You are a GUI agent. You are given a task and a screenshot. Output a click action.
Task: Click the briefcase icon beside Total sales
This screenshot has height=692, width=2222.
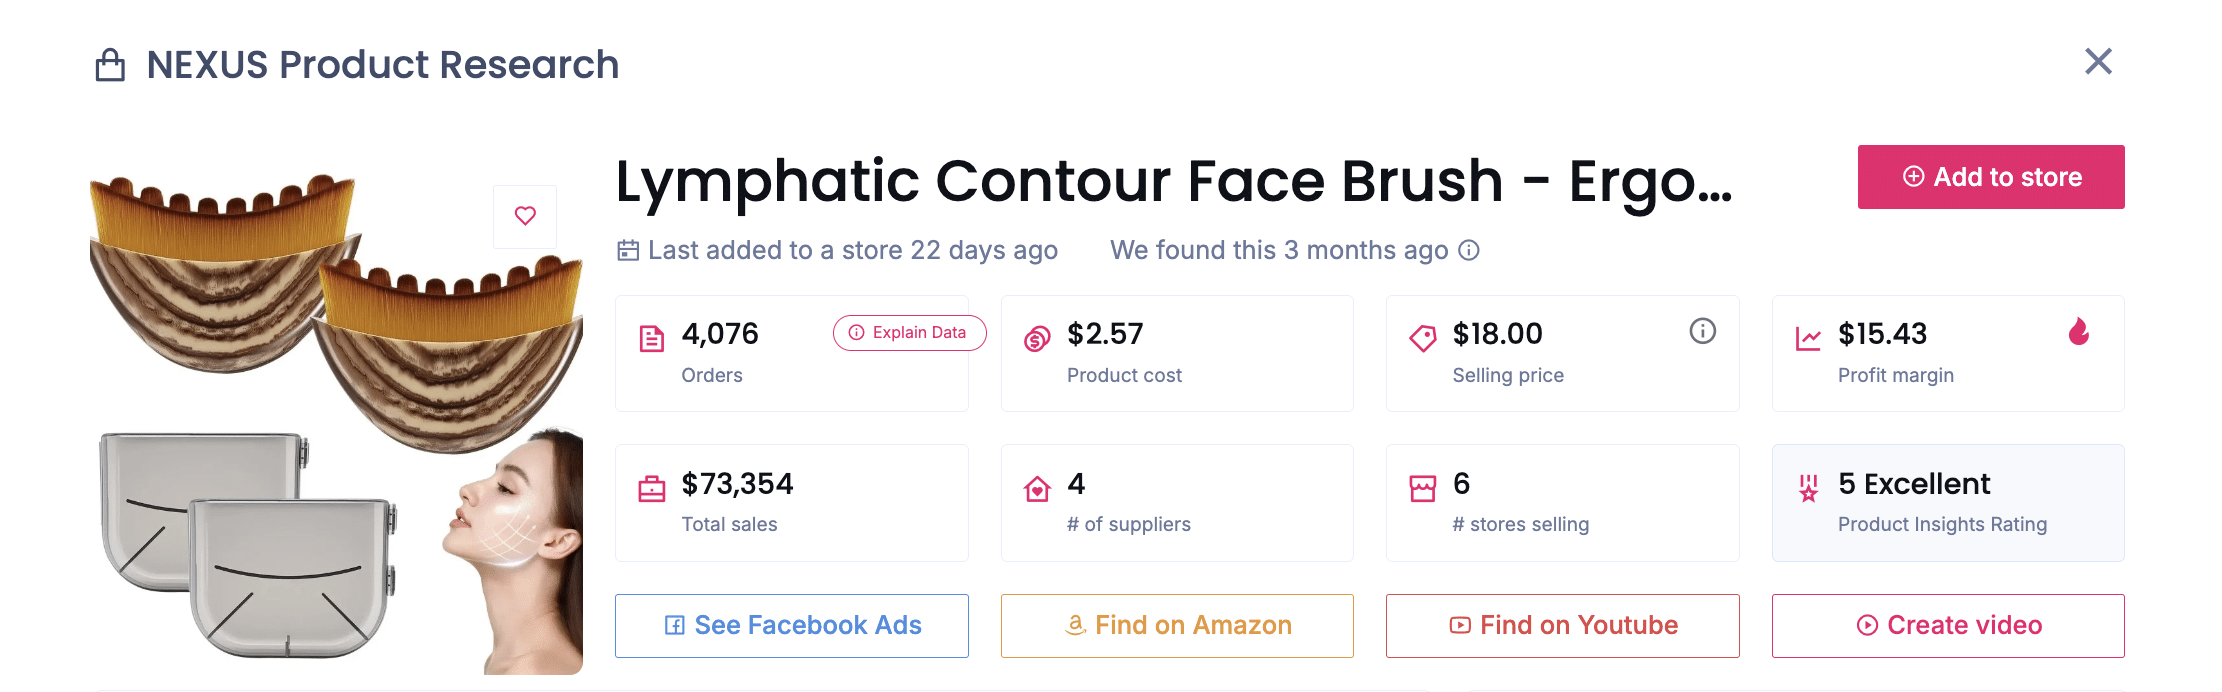[651, 488]
